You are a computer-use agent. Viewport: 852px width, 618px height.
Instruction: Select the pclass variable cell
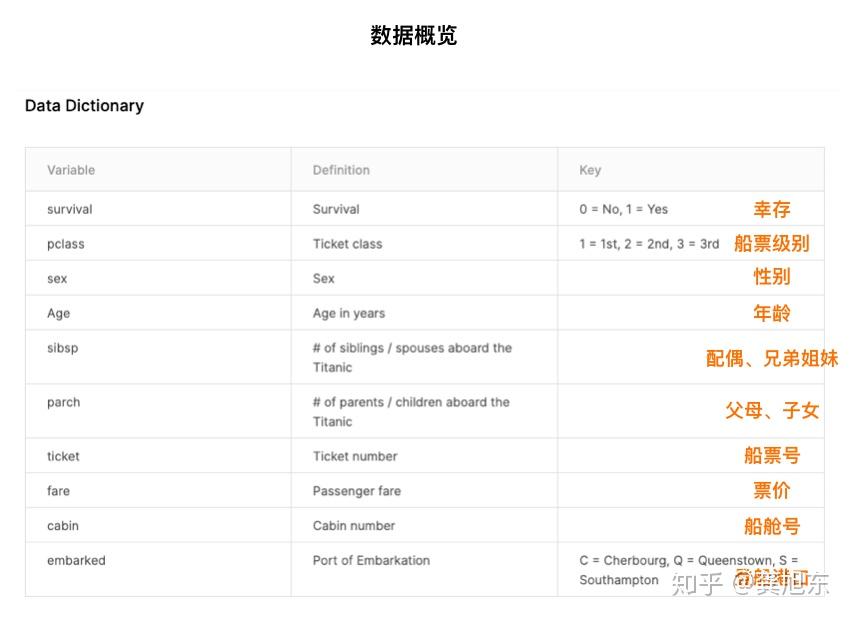pos(64,244)
